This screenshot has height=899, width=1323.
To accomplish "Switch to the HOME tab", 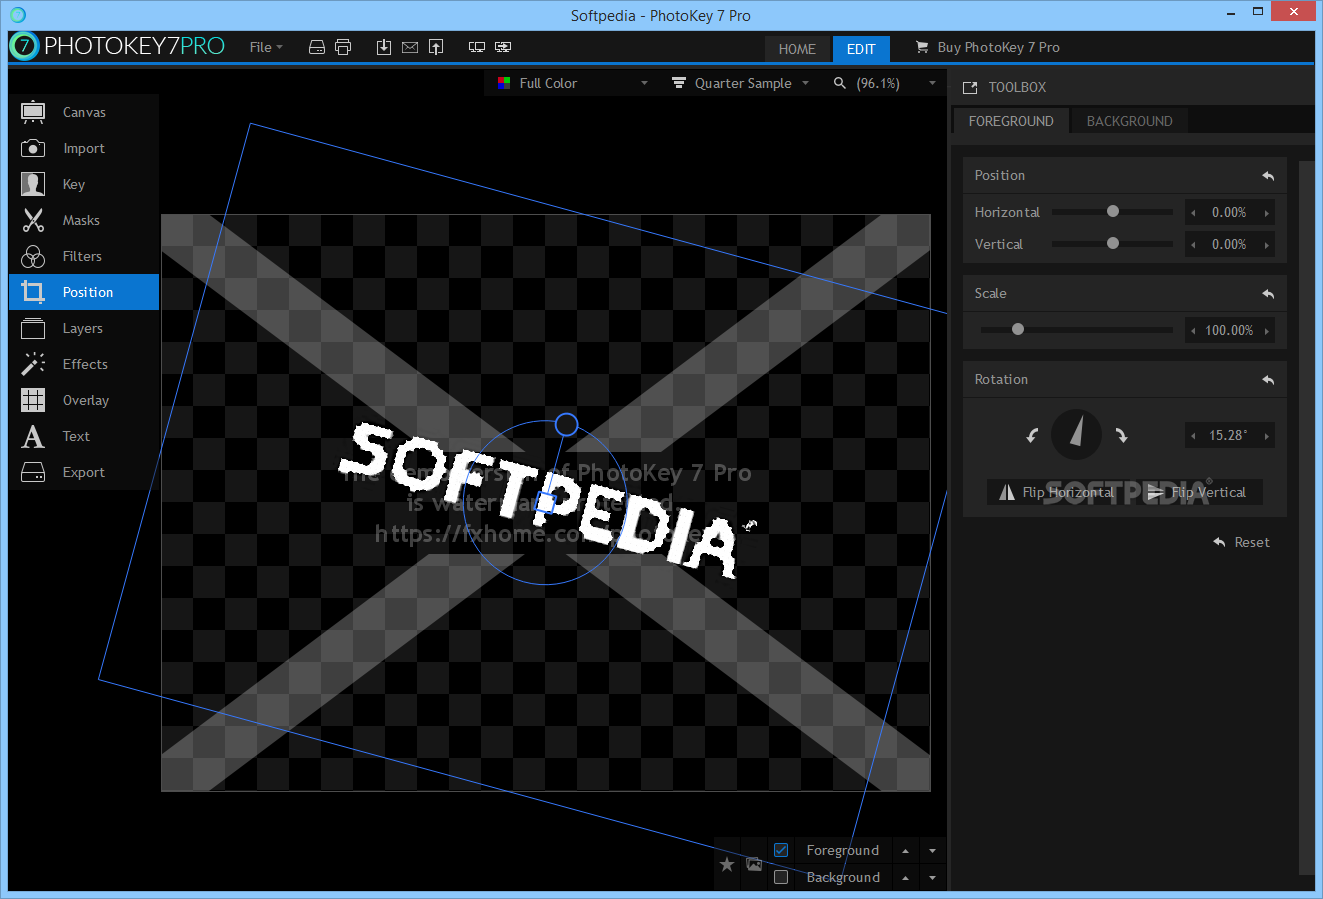I will pyautogui.click(x=797, y=49).
